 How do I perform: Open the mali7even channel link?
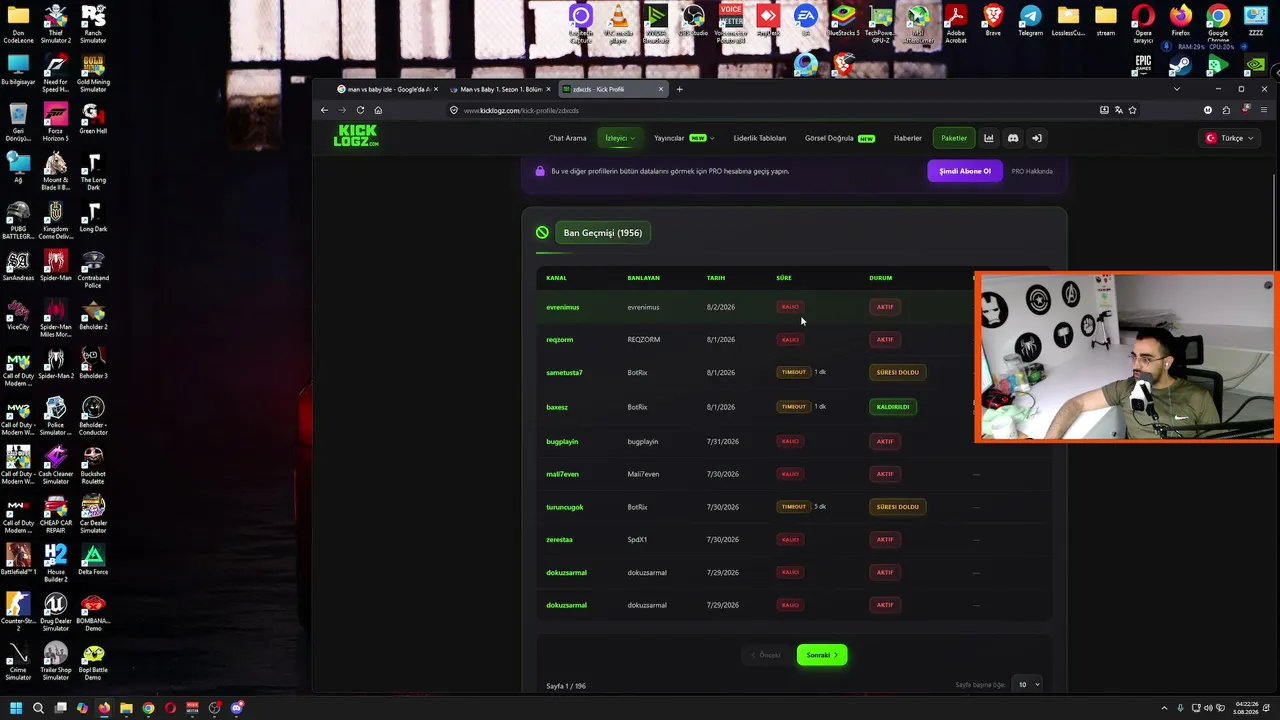pos(562,474)
